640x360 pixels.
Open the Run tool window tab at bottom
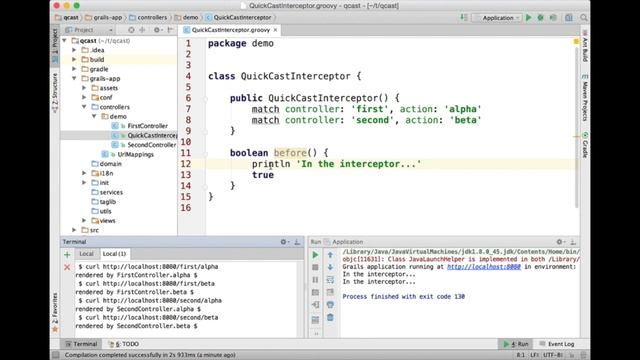pos(516,344)
